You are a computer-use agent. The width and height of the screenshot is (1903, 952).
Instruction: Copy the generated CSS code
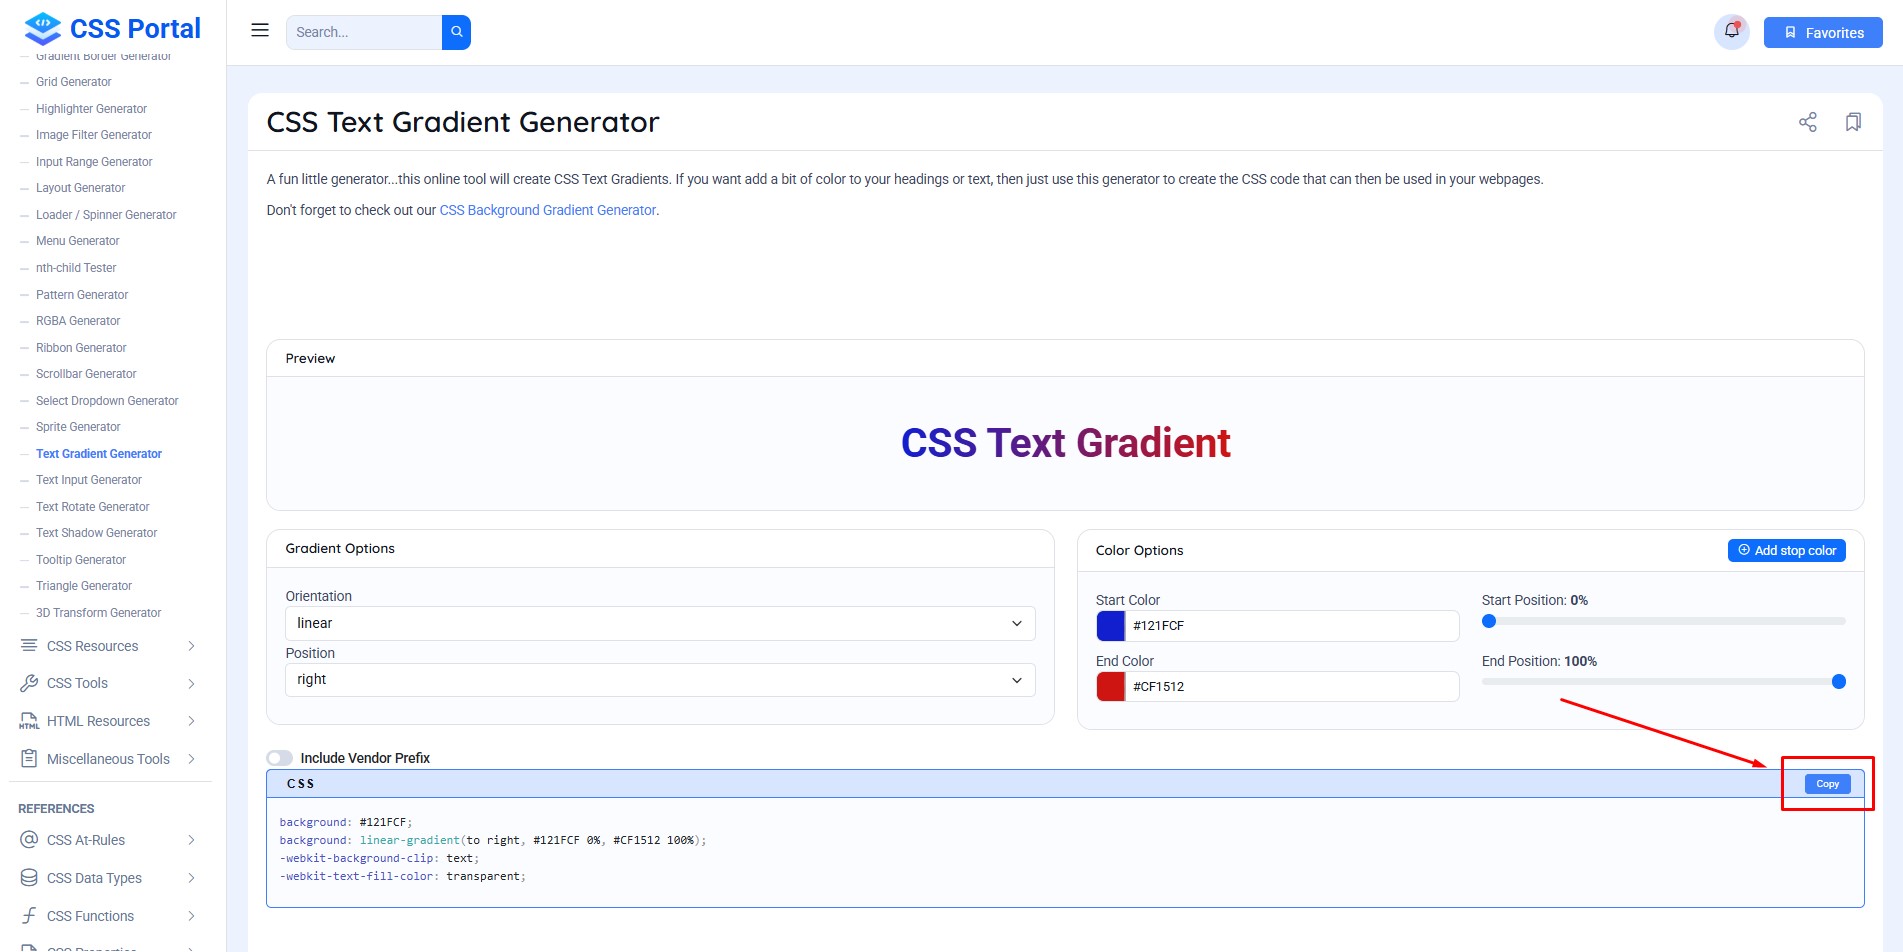point(1827,784)
